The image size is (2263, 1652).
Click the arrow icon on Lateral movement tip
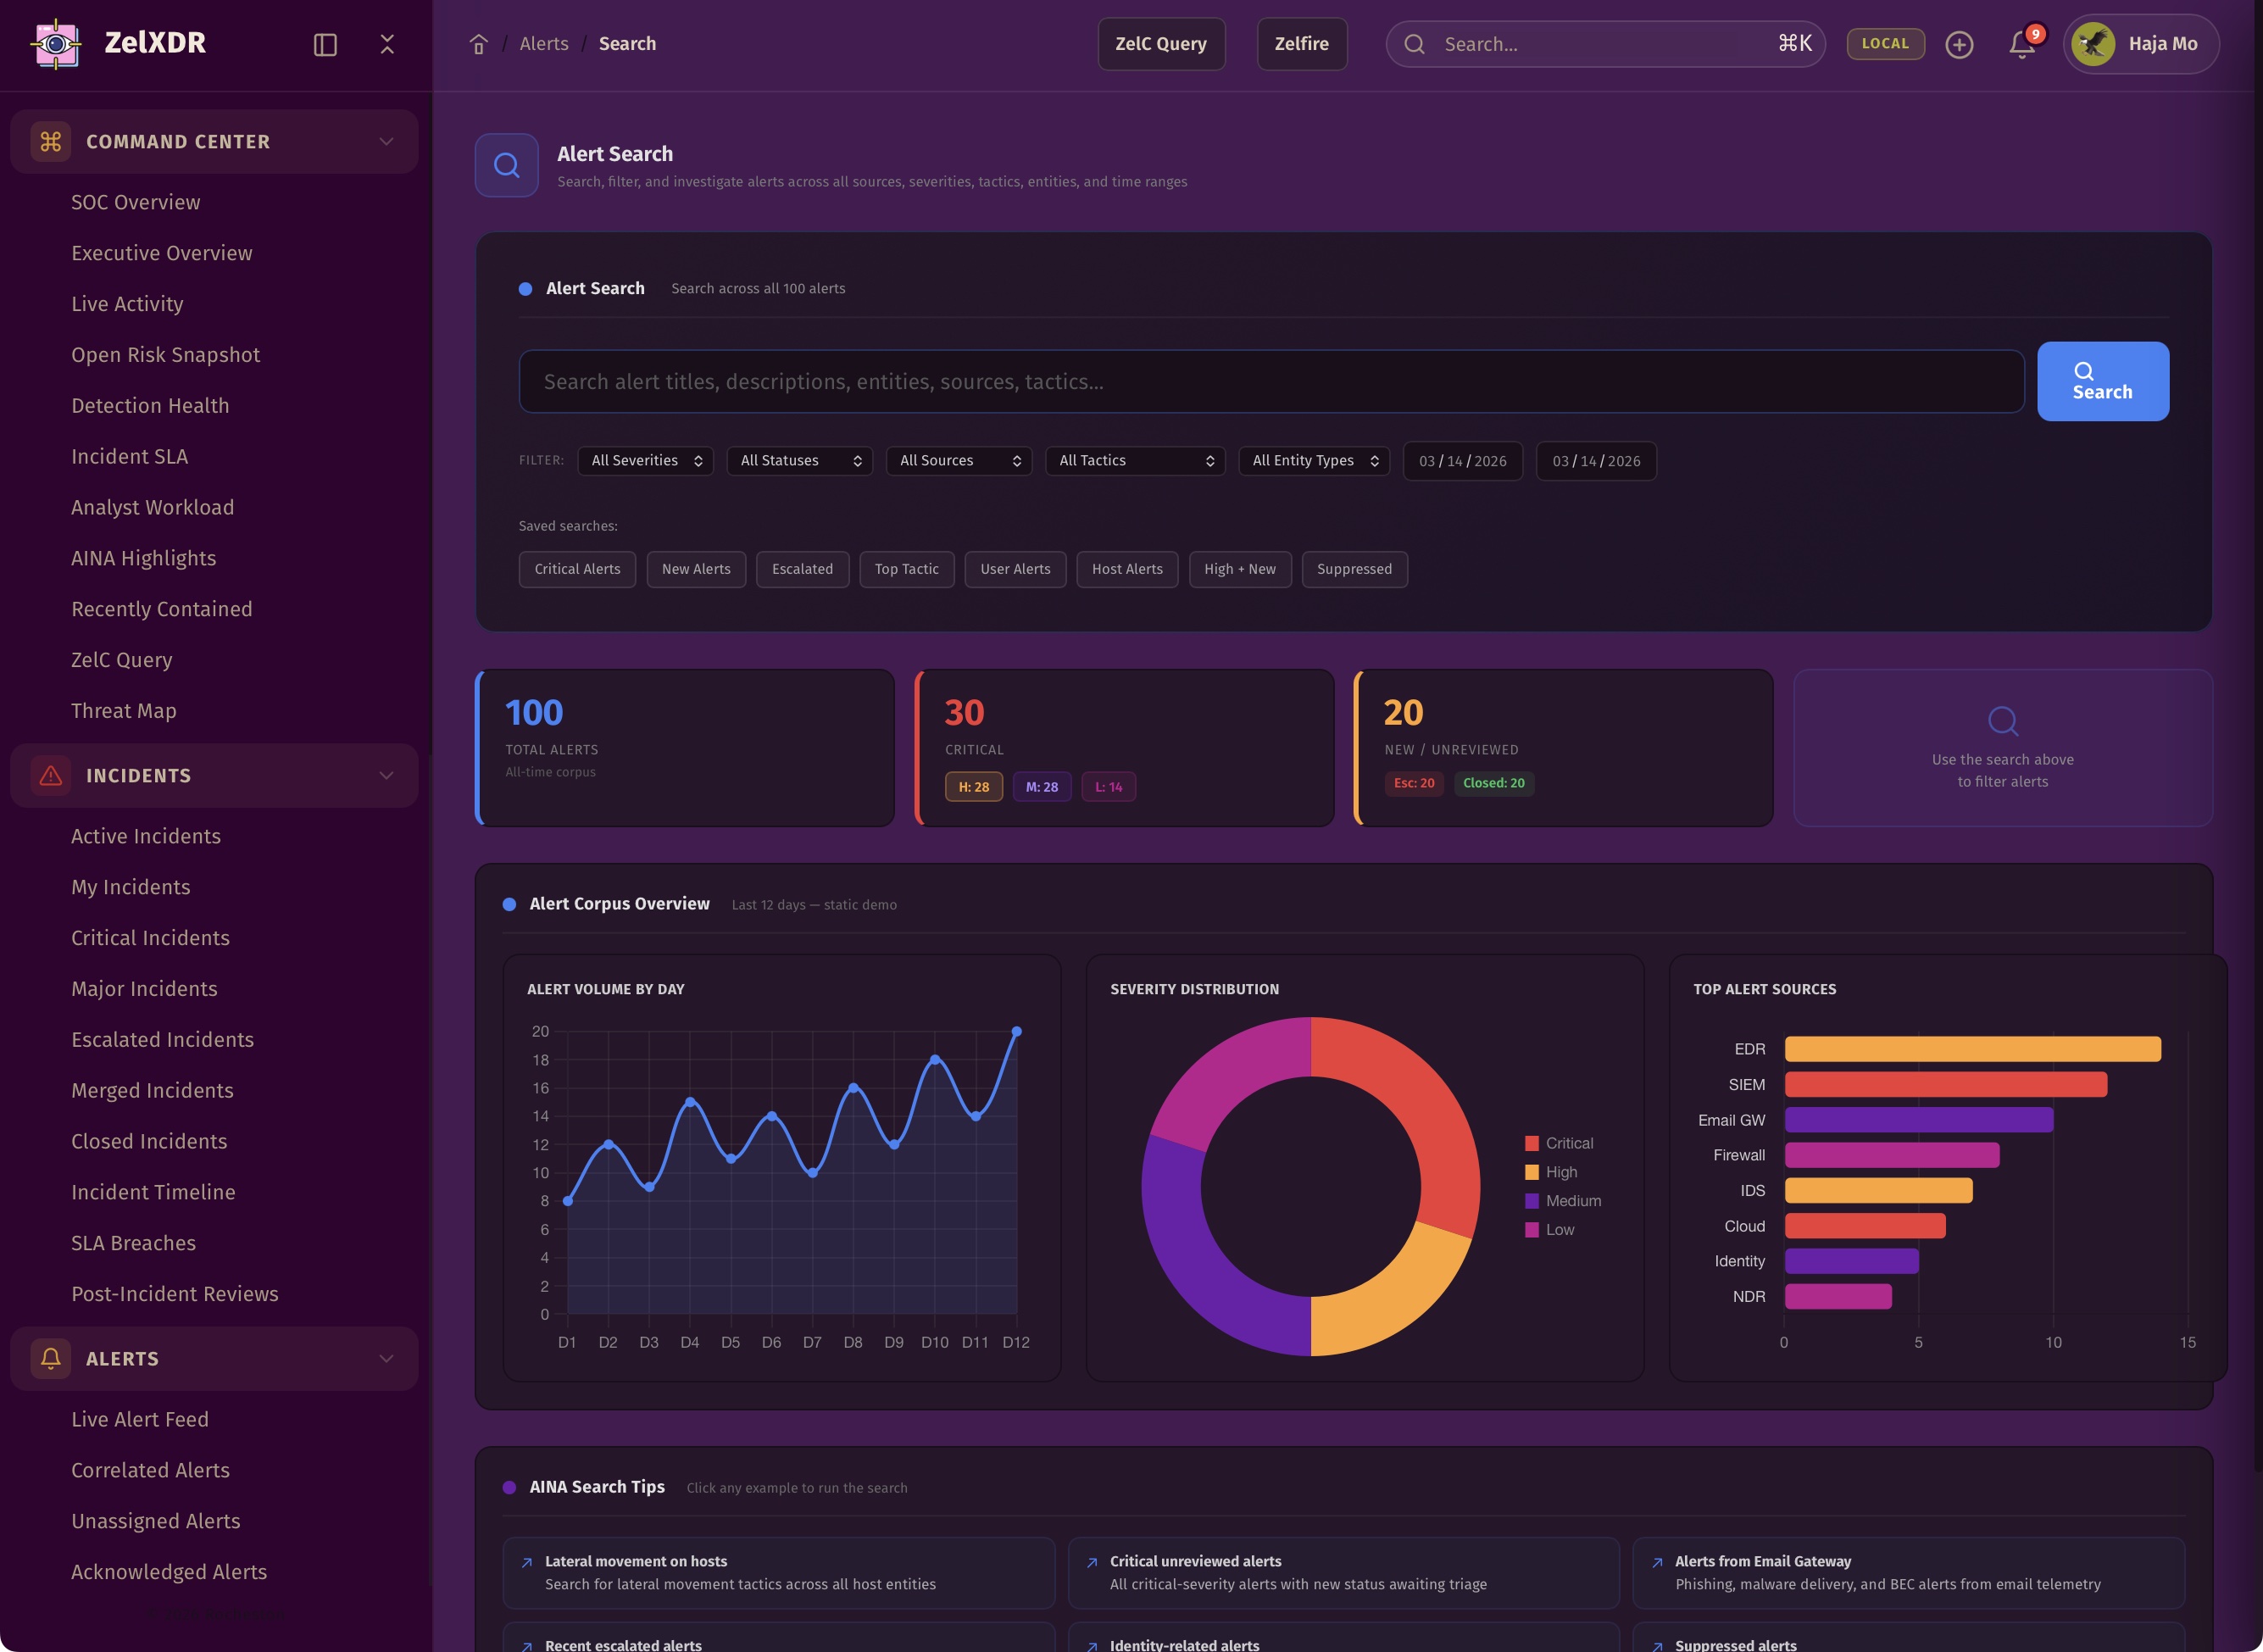[527, 1562]
